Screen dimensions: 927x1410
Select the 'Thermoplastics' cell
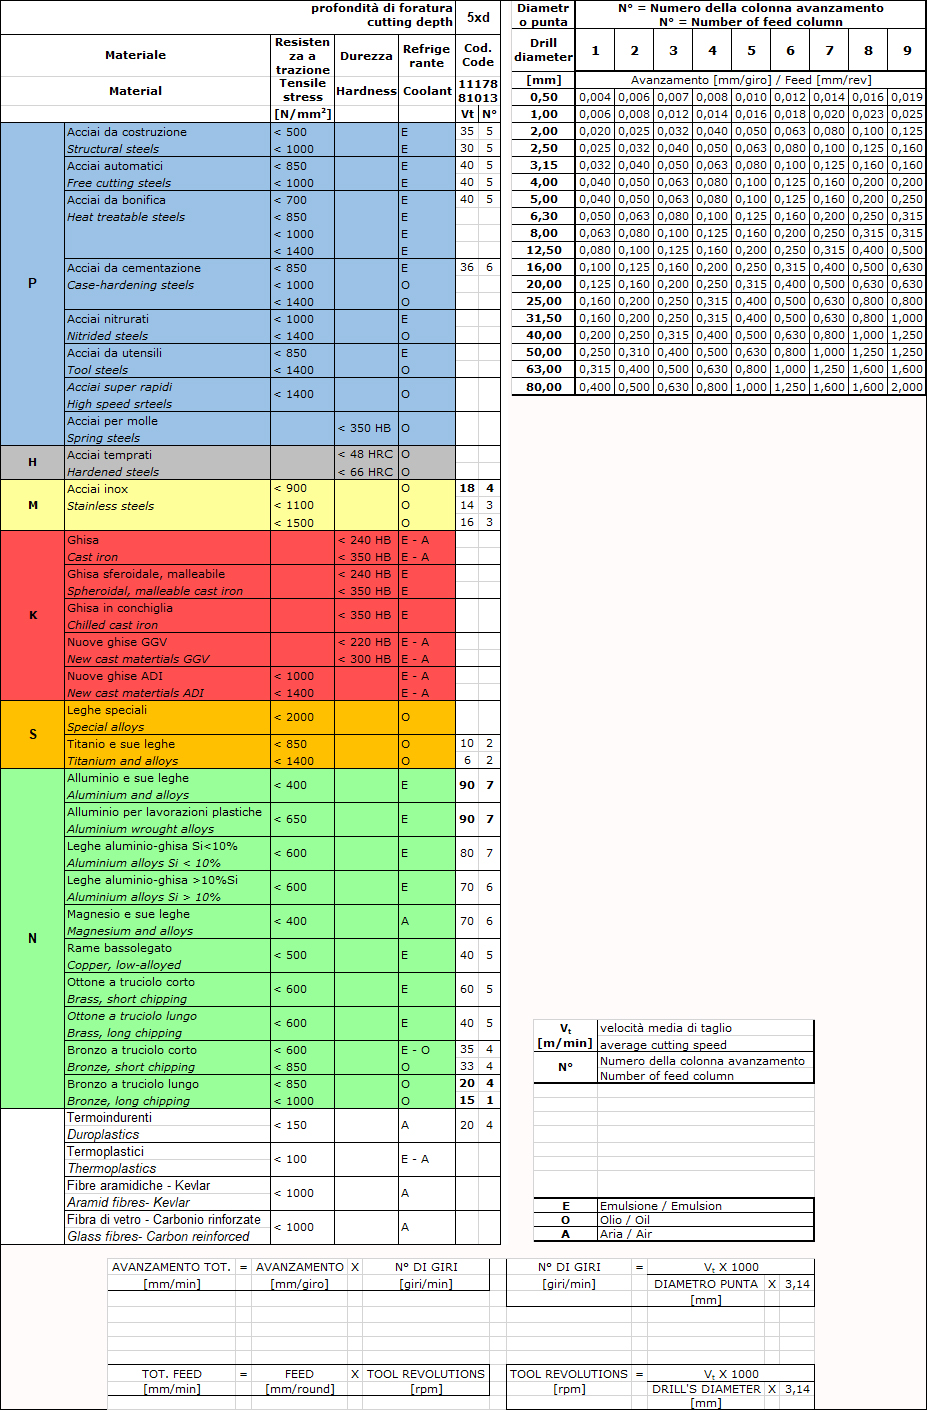[x=168, y=1168]
